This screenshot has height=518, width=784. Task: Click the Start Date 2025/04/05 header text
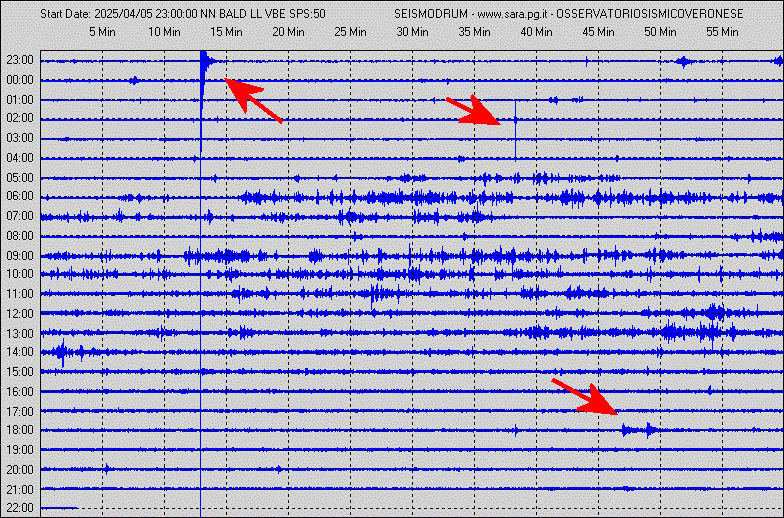point(119,14)
